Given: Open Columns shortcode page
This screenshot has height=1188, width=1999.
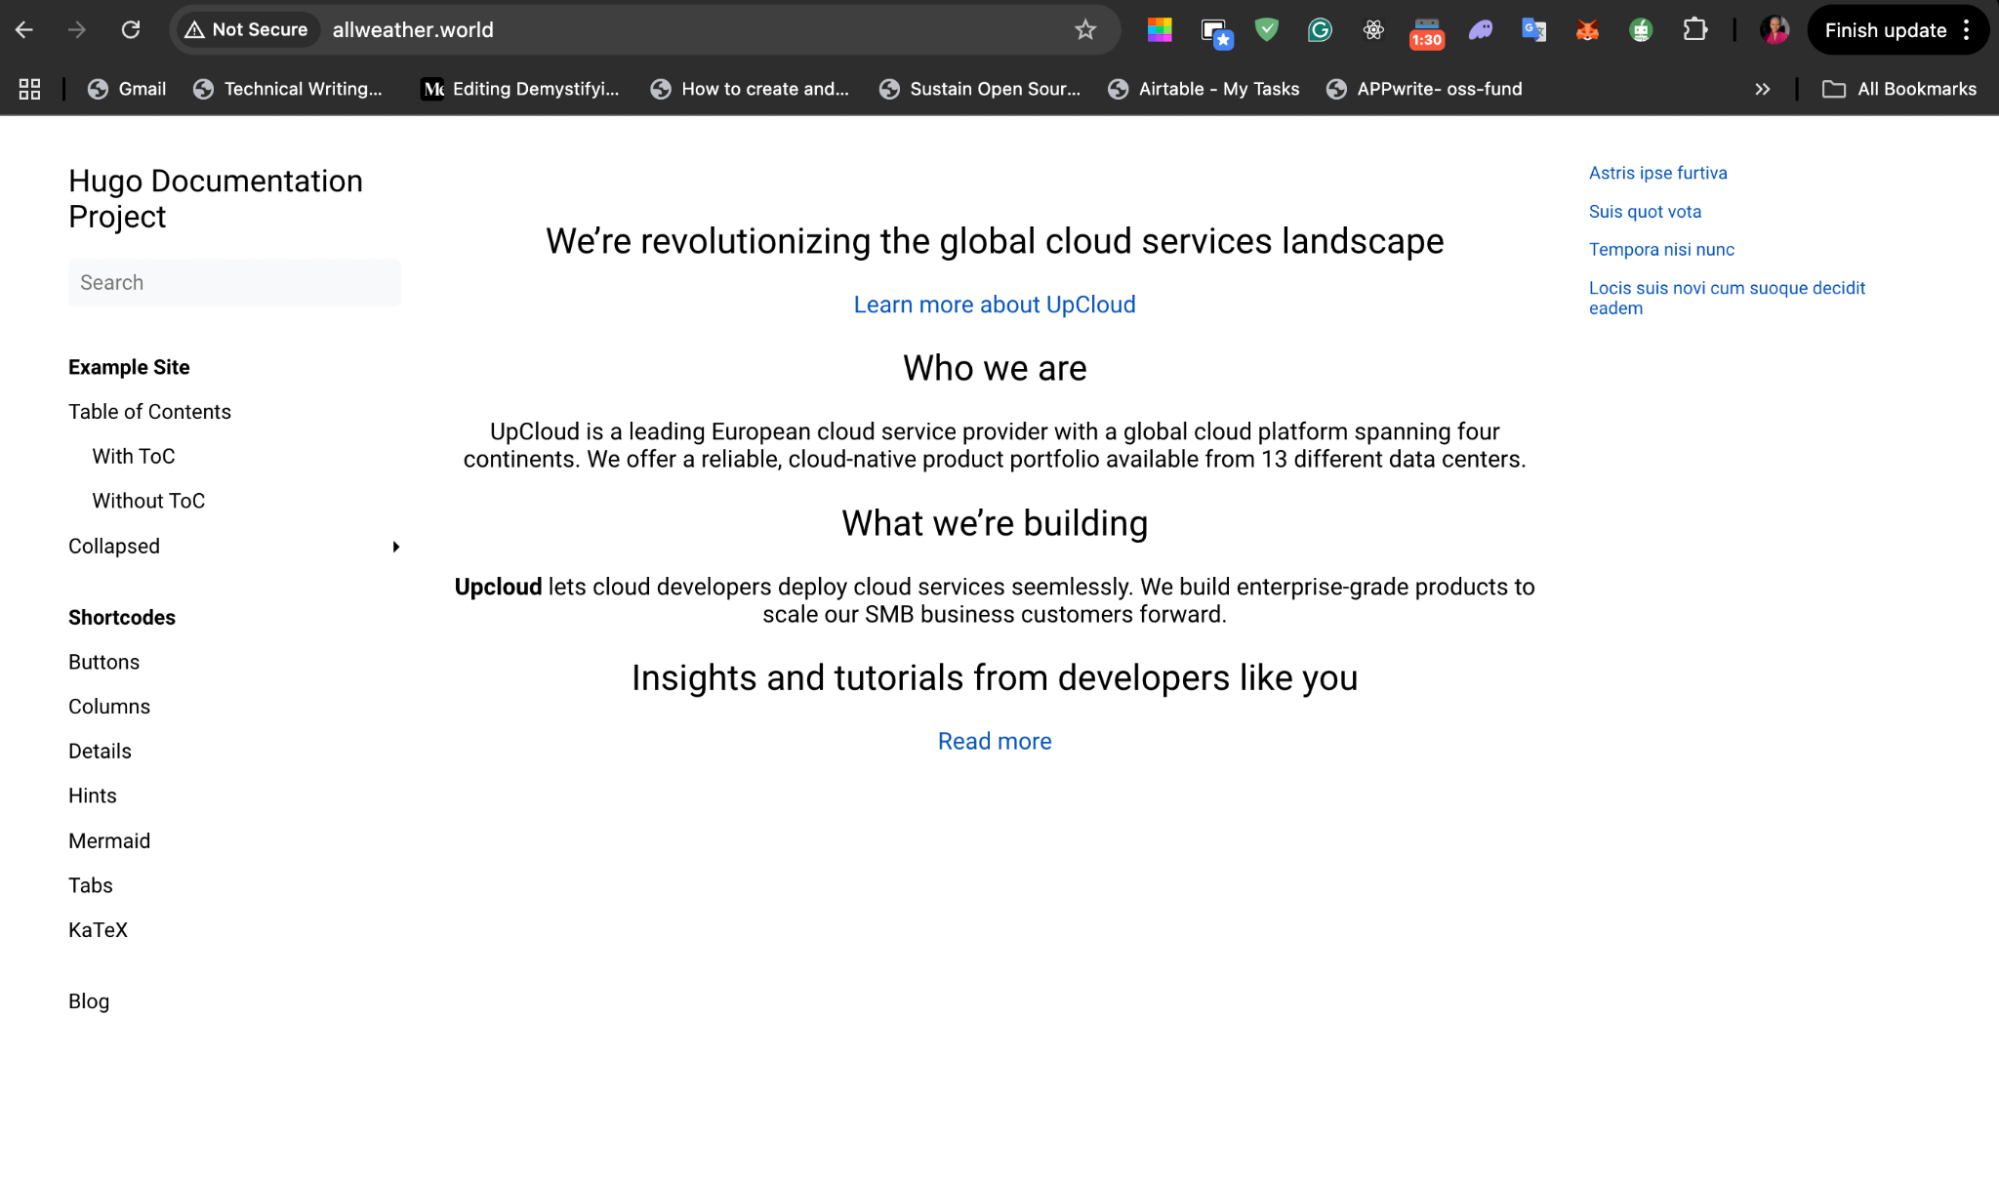Looking at the screenshot, I should coord(109,707).
